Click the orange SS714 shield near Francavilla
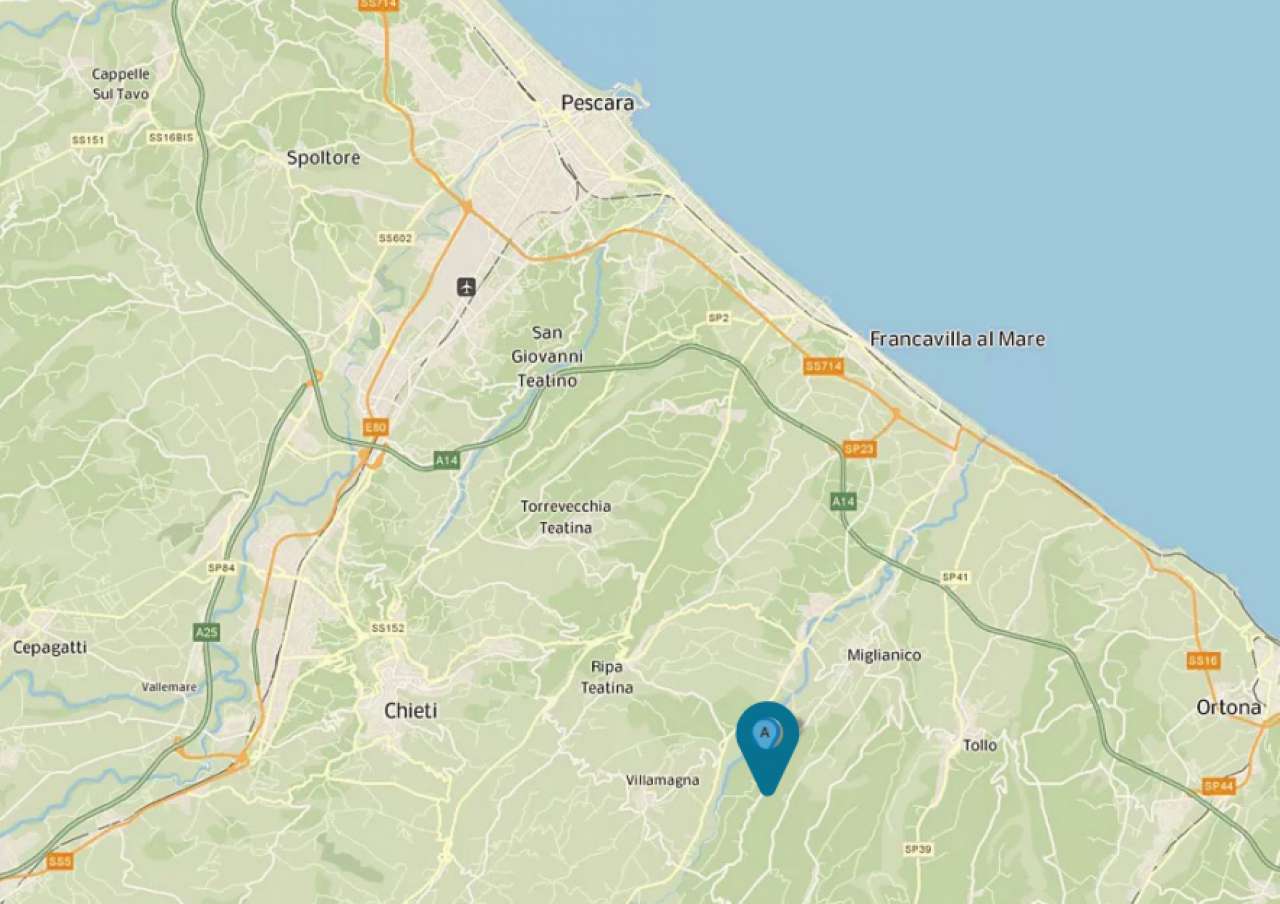Screen dimensions: 1280x904 click(x=824, y=366)
